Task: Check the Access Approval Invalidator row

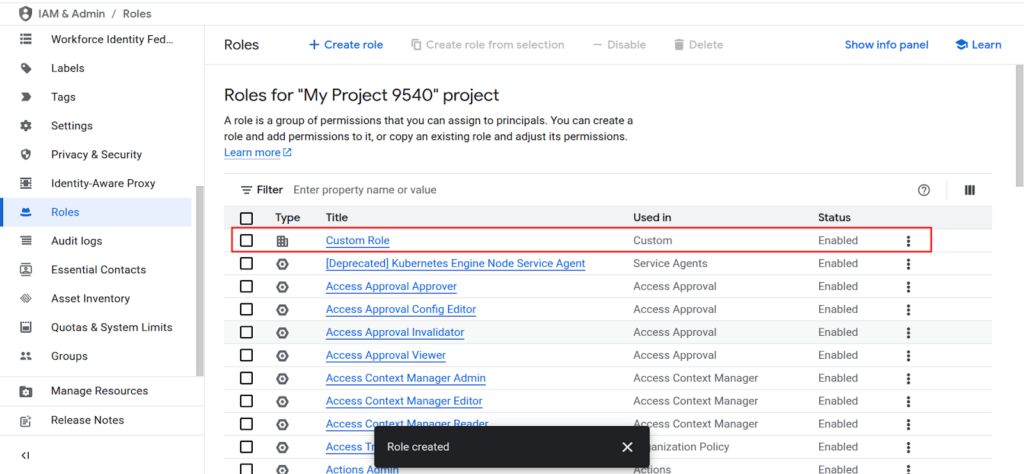Action: click(x=246, y=332)
